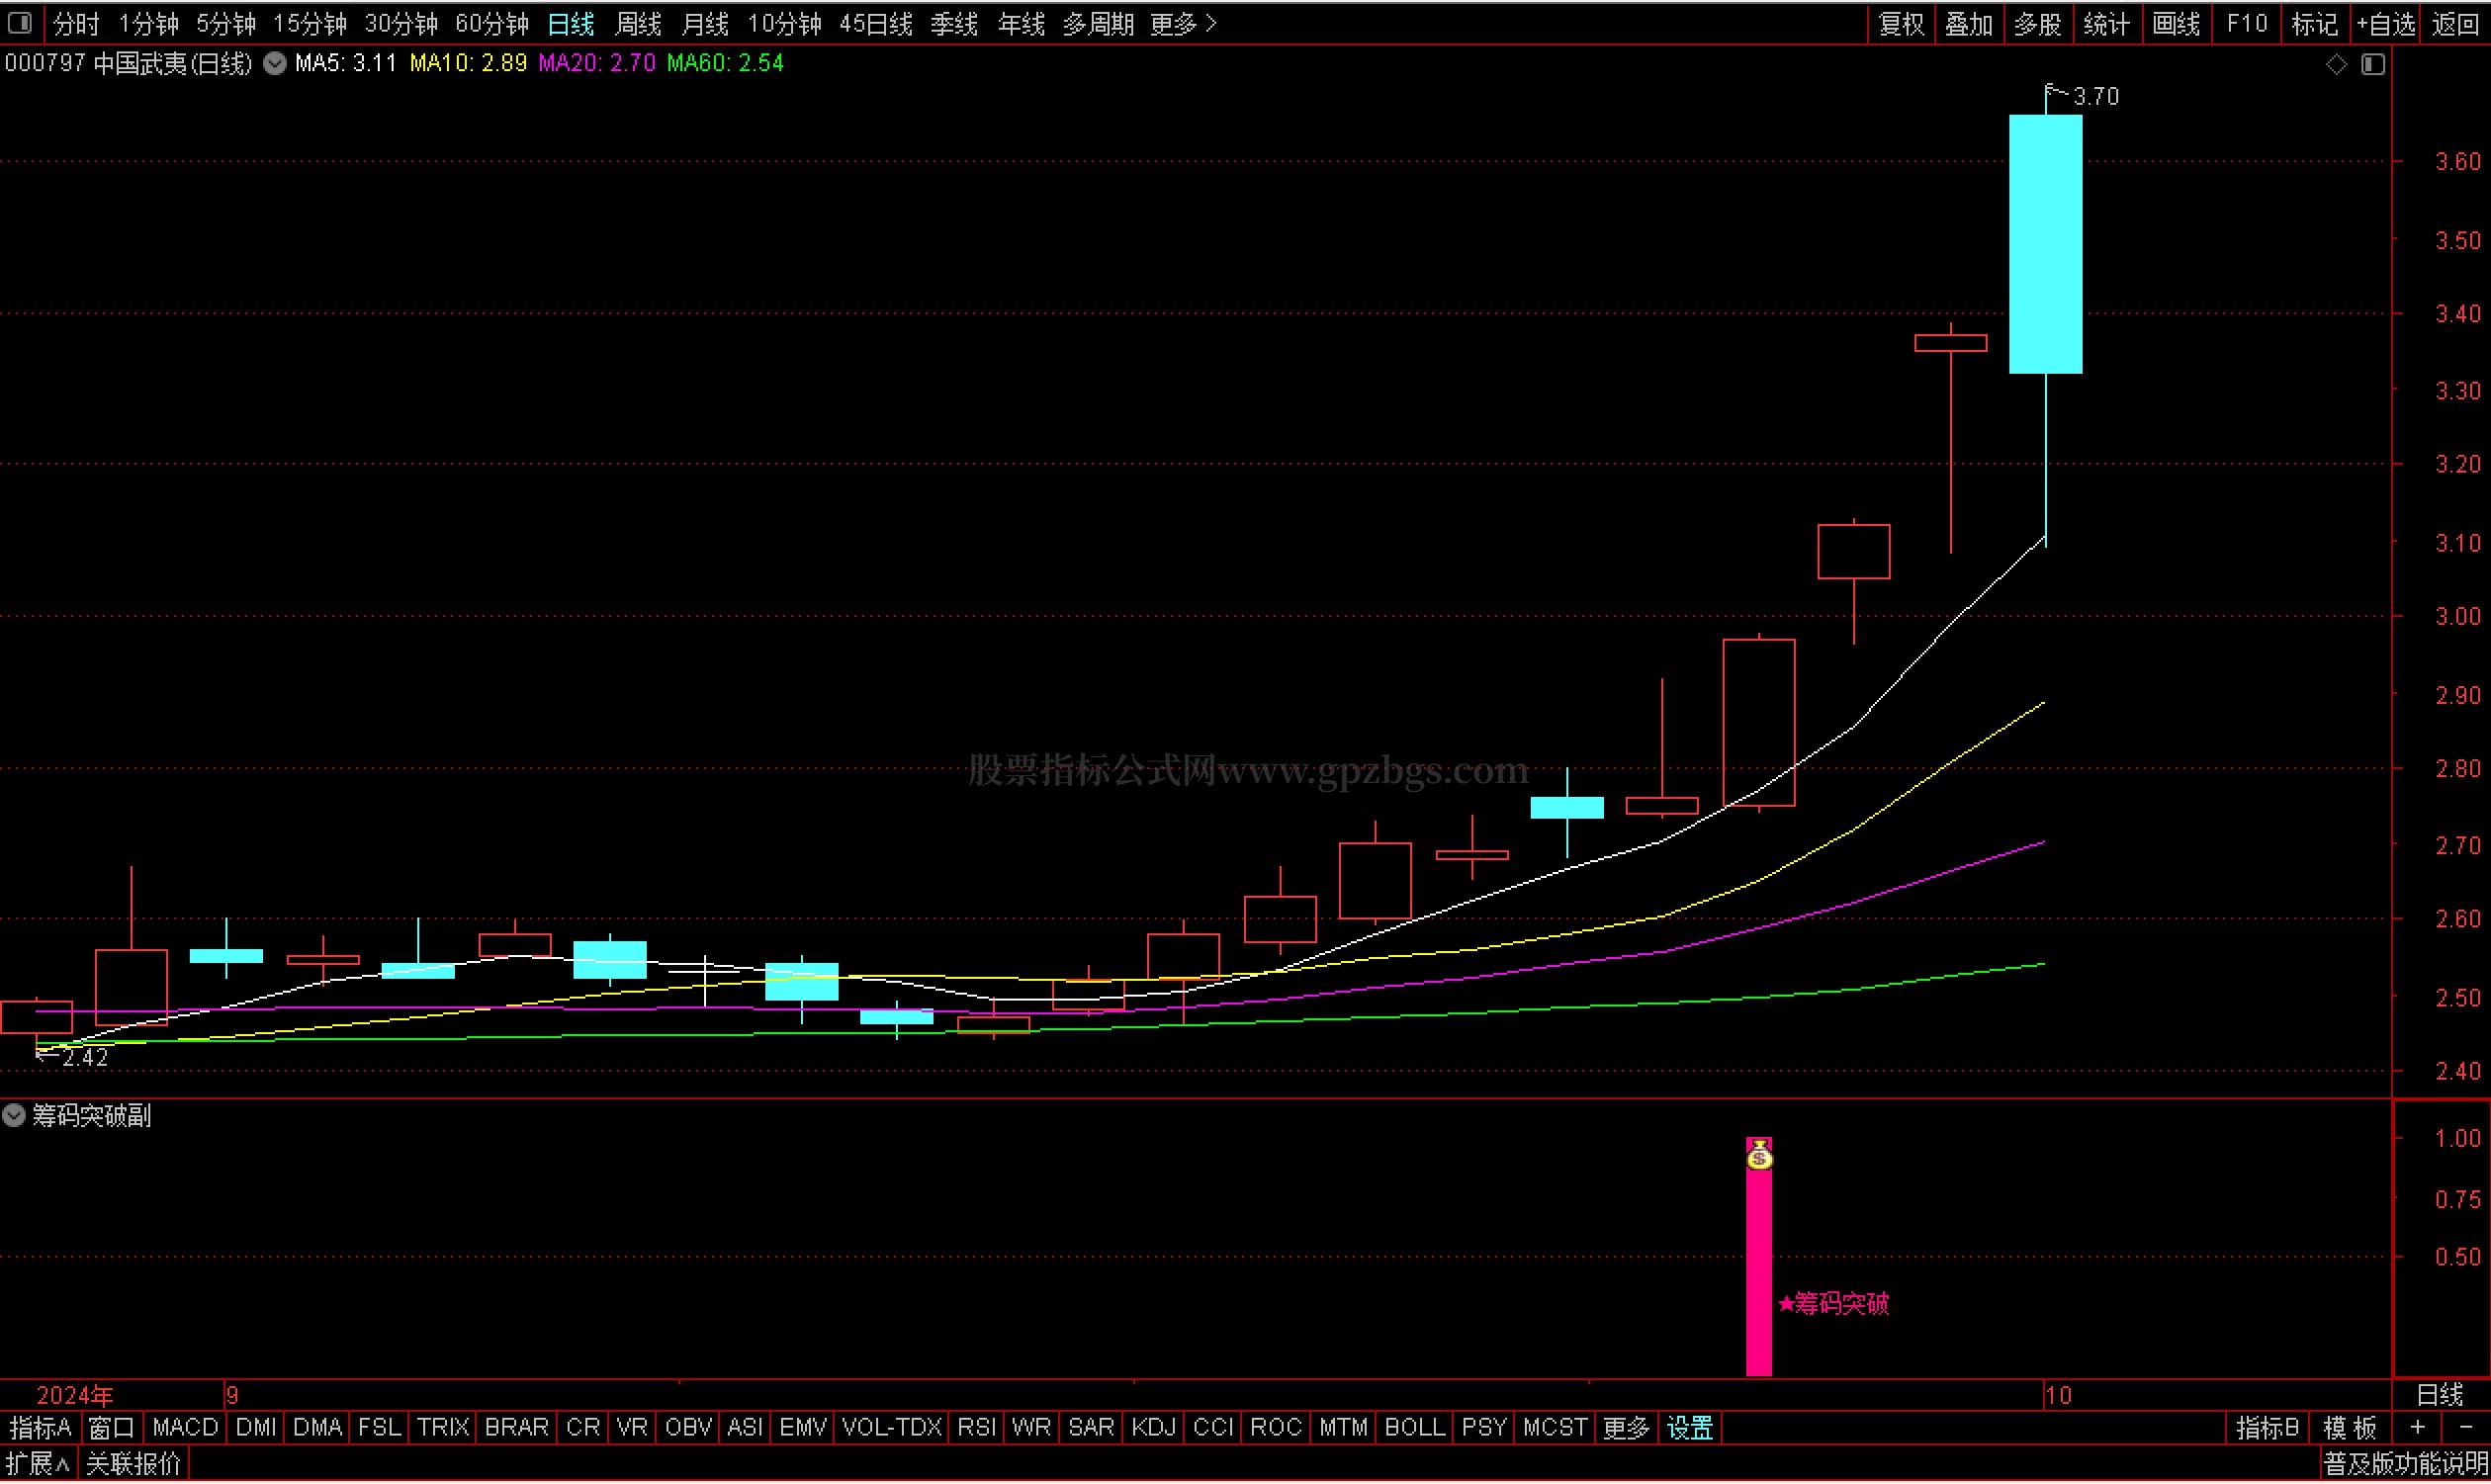2491x1484 pixels.
Task: Toggle the 复权 price adjustment option
Action: click(1901, 23)
